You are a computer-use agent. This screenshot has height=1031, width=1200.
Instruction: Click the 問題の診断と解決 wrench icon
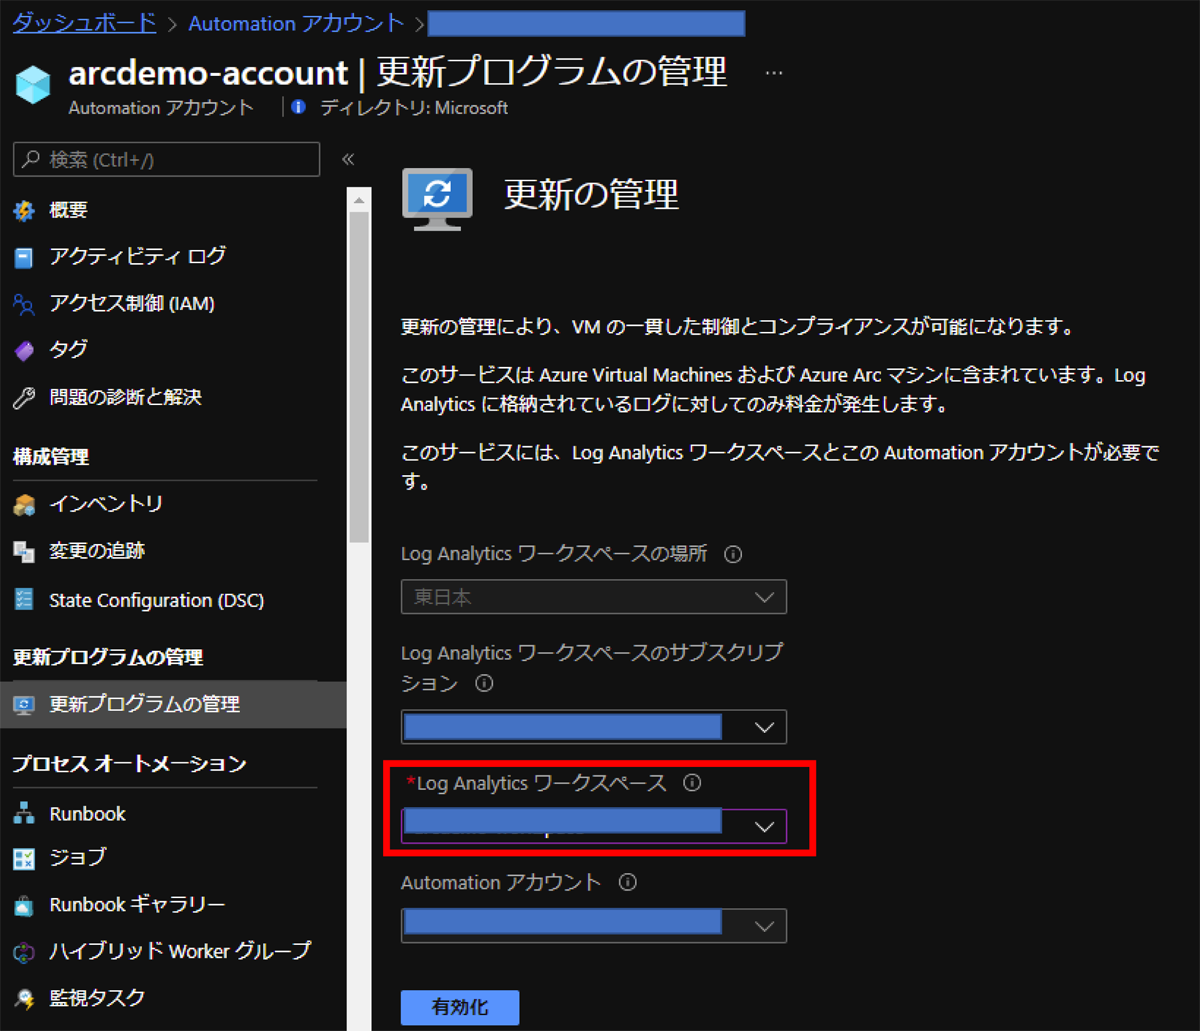(x=24, y=398)
